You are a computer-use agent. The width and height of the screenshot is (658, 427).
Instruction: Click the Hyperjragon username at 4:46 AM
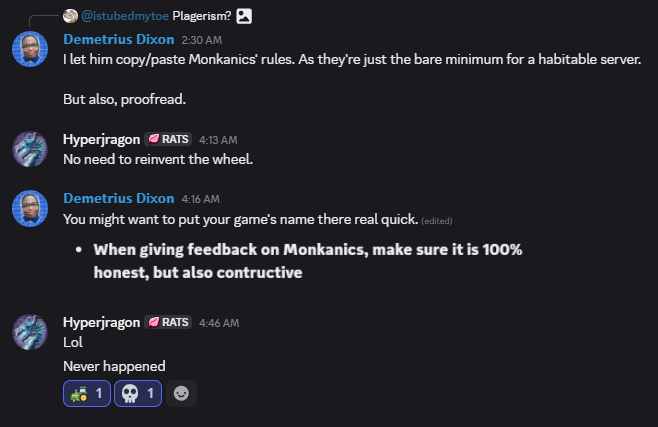click(100, 322)
